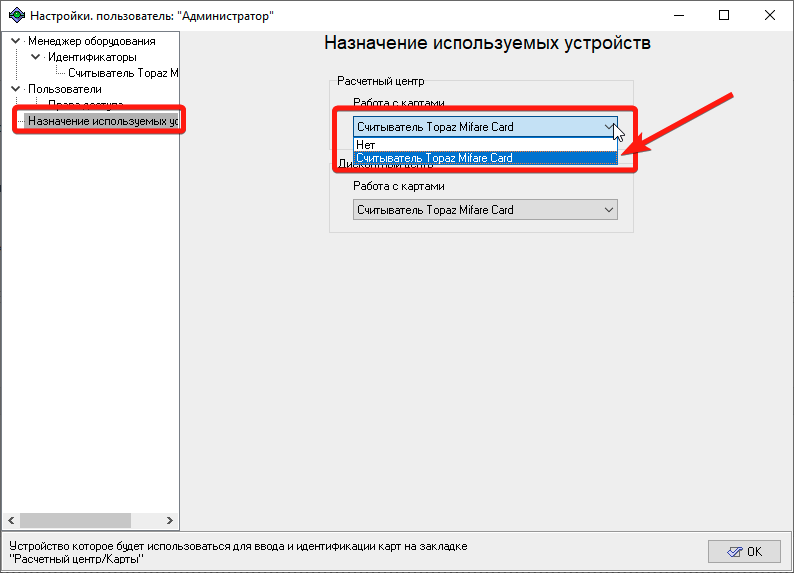Screen dimensions: 794x573
Task: Click the application icon in the title bar
Action: pos(17,15)
